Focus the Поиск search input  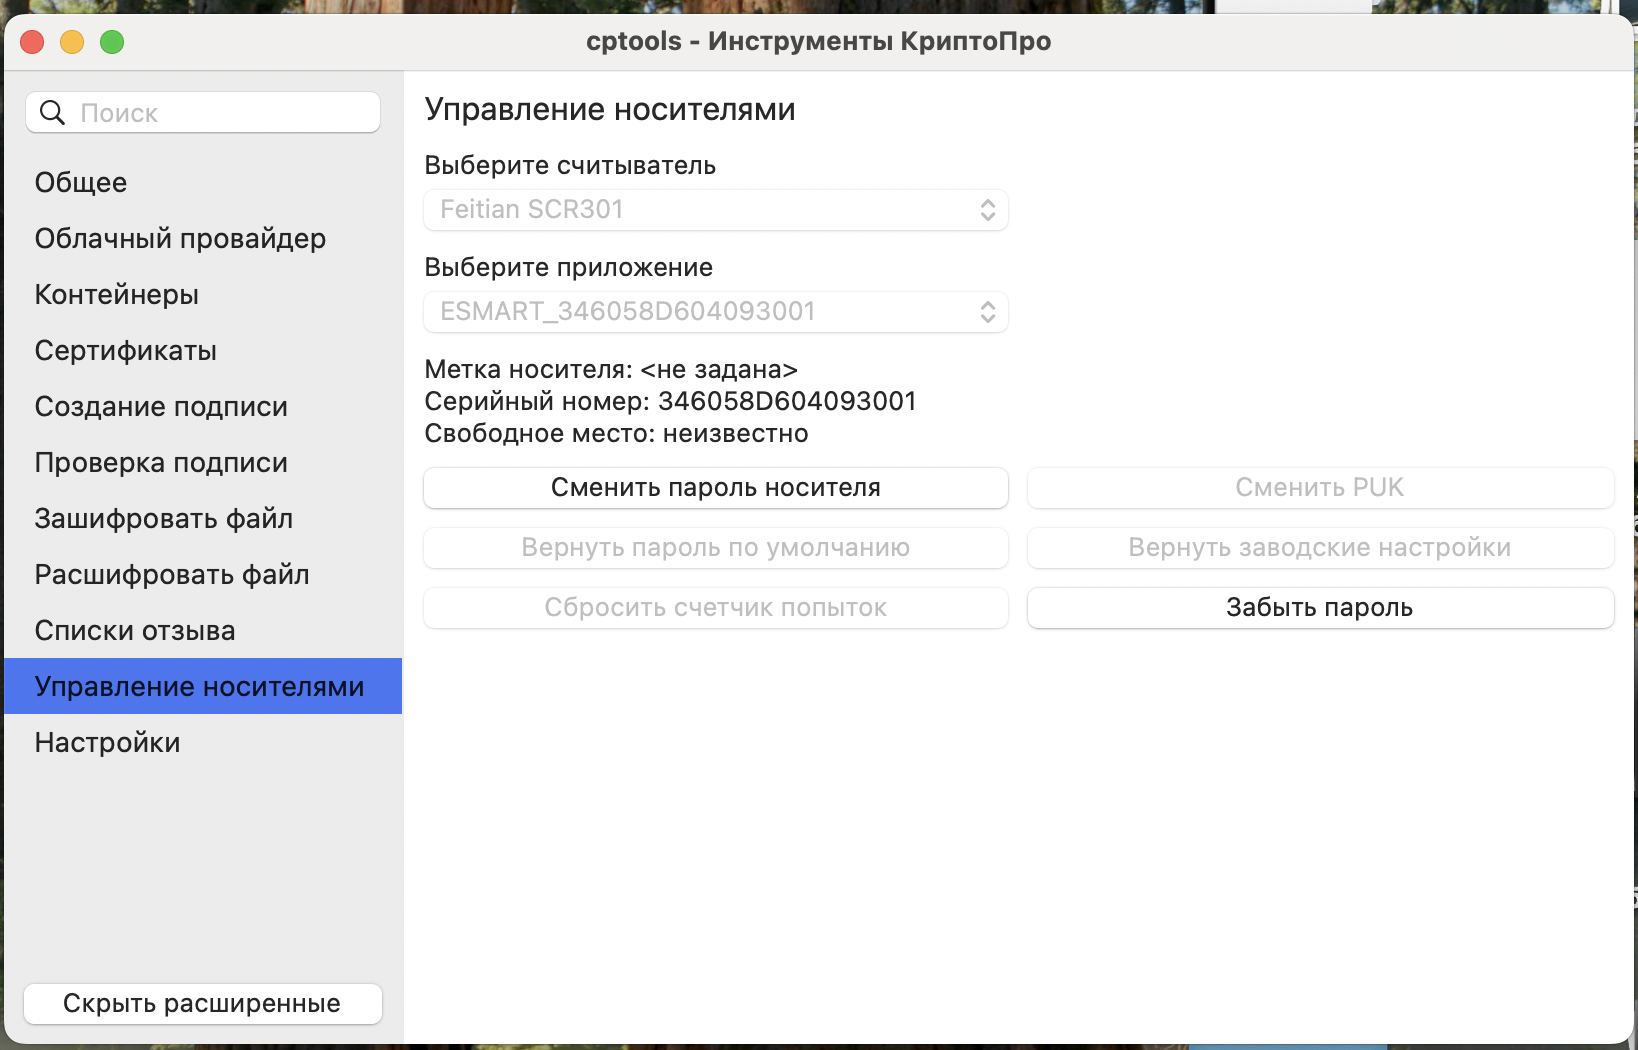(203, 112)
